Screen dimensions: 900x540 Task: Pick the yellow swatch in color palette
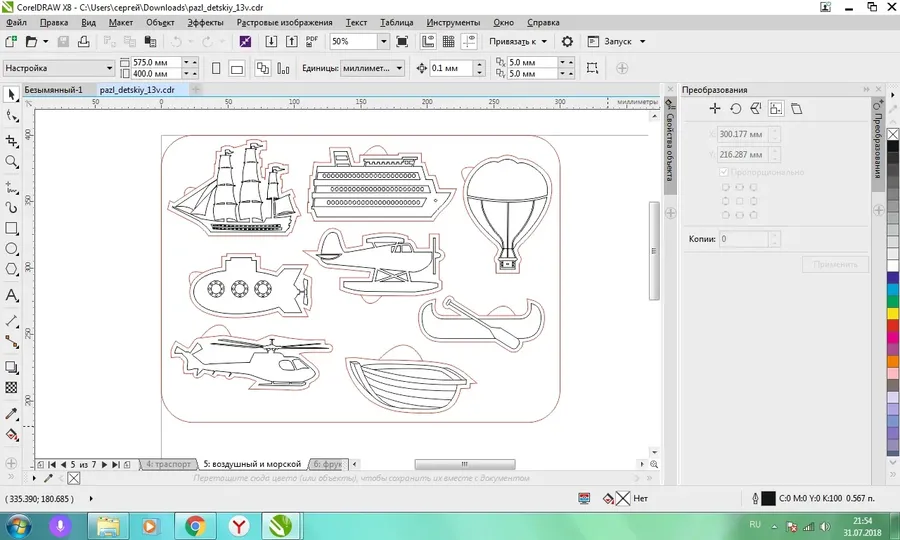893,313
